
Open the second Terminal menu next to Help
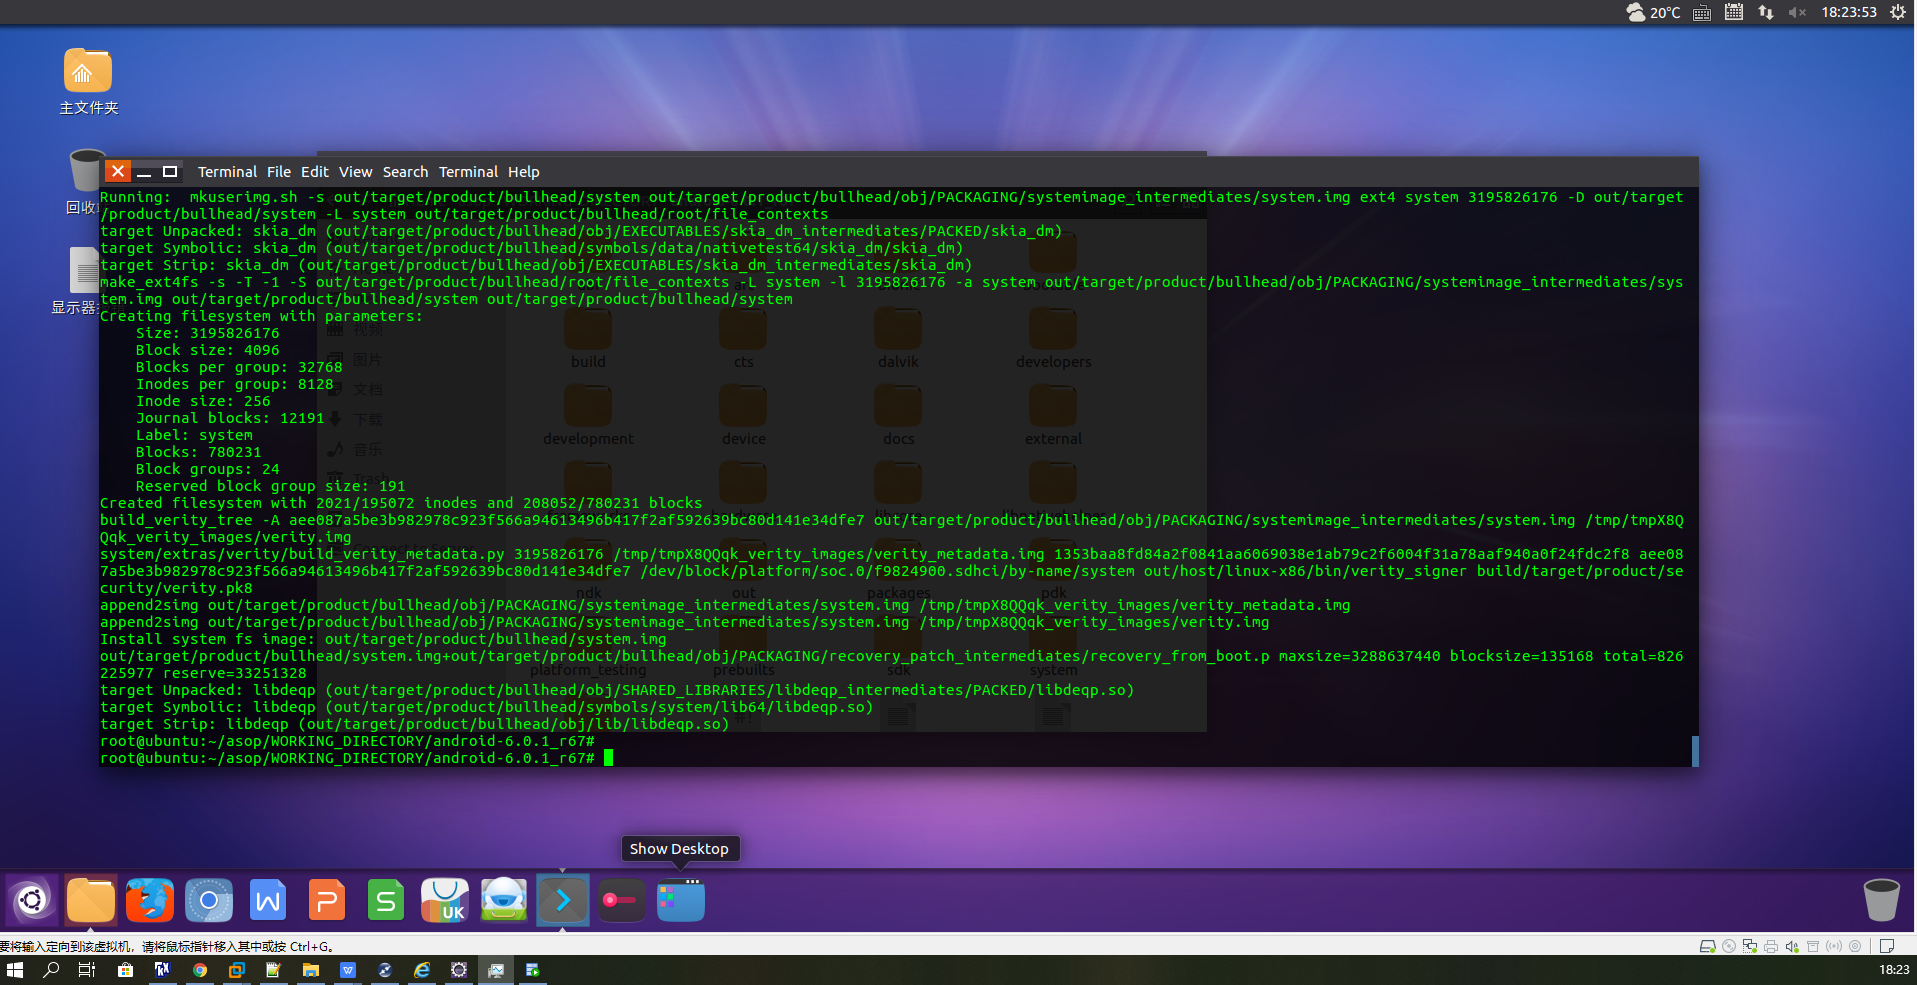(468, 172)
